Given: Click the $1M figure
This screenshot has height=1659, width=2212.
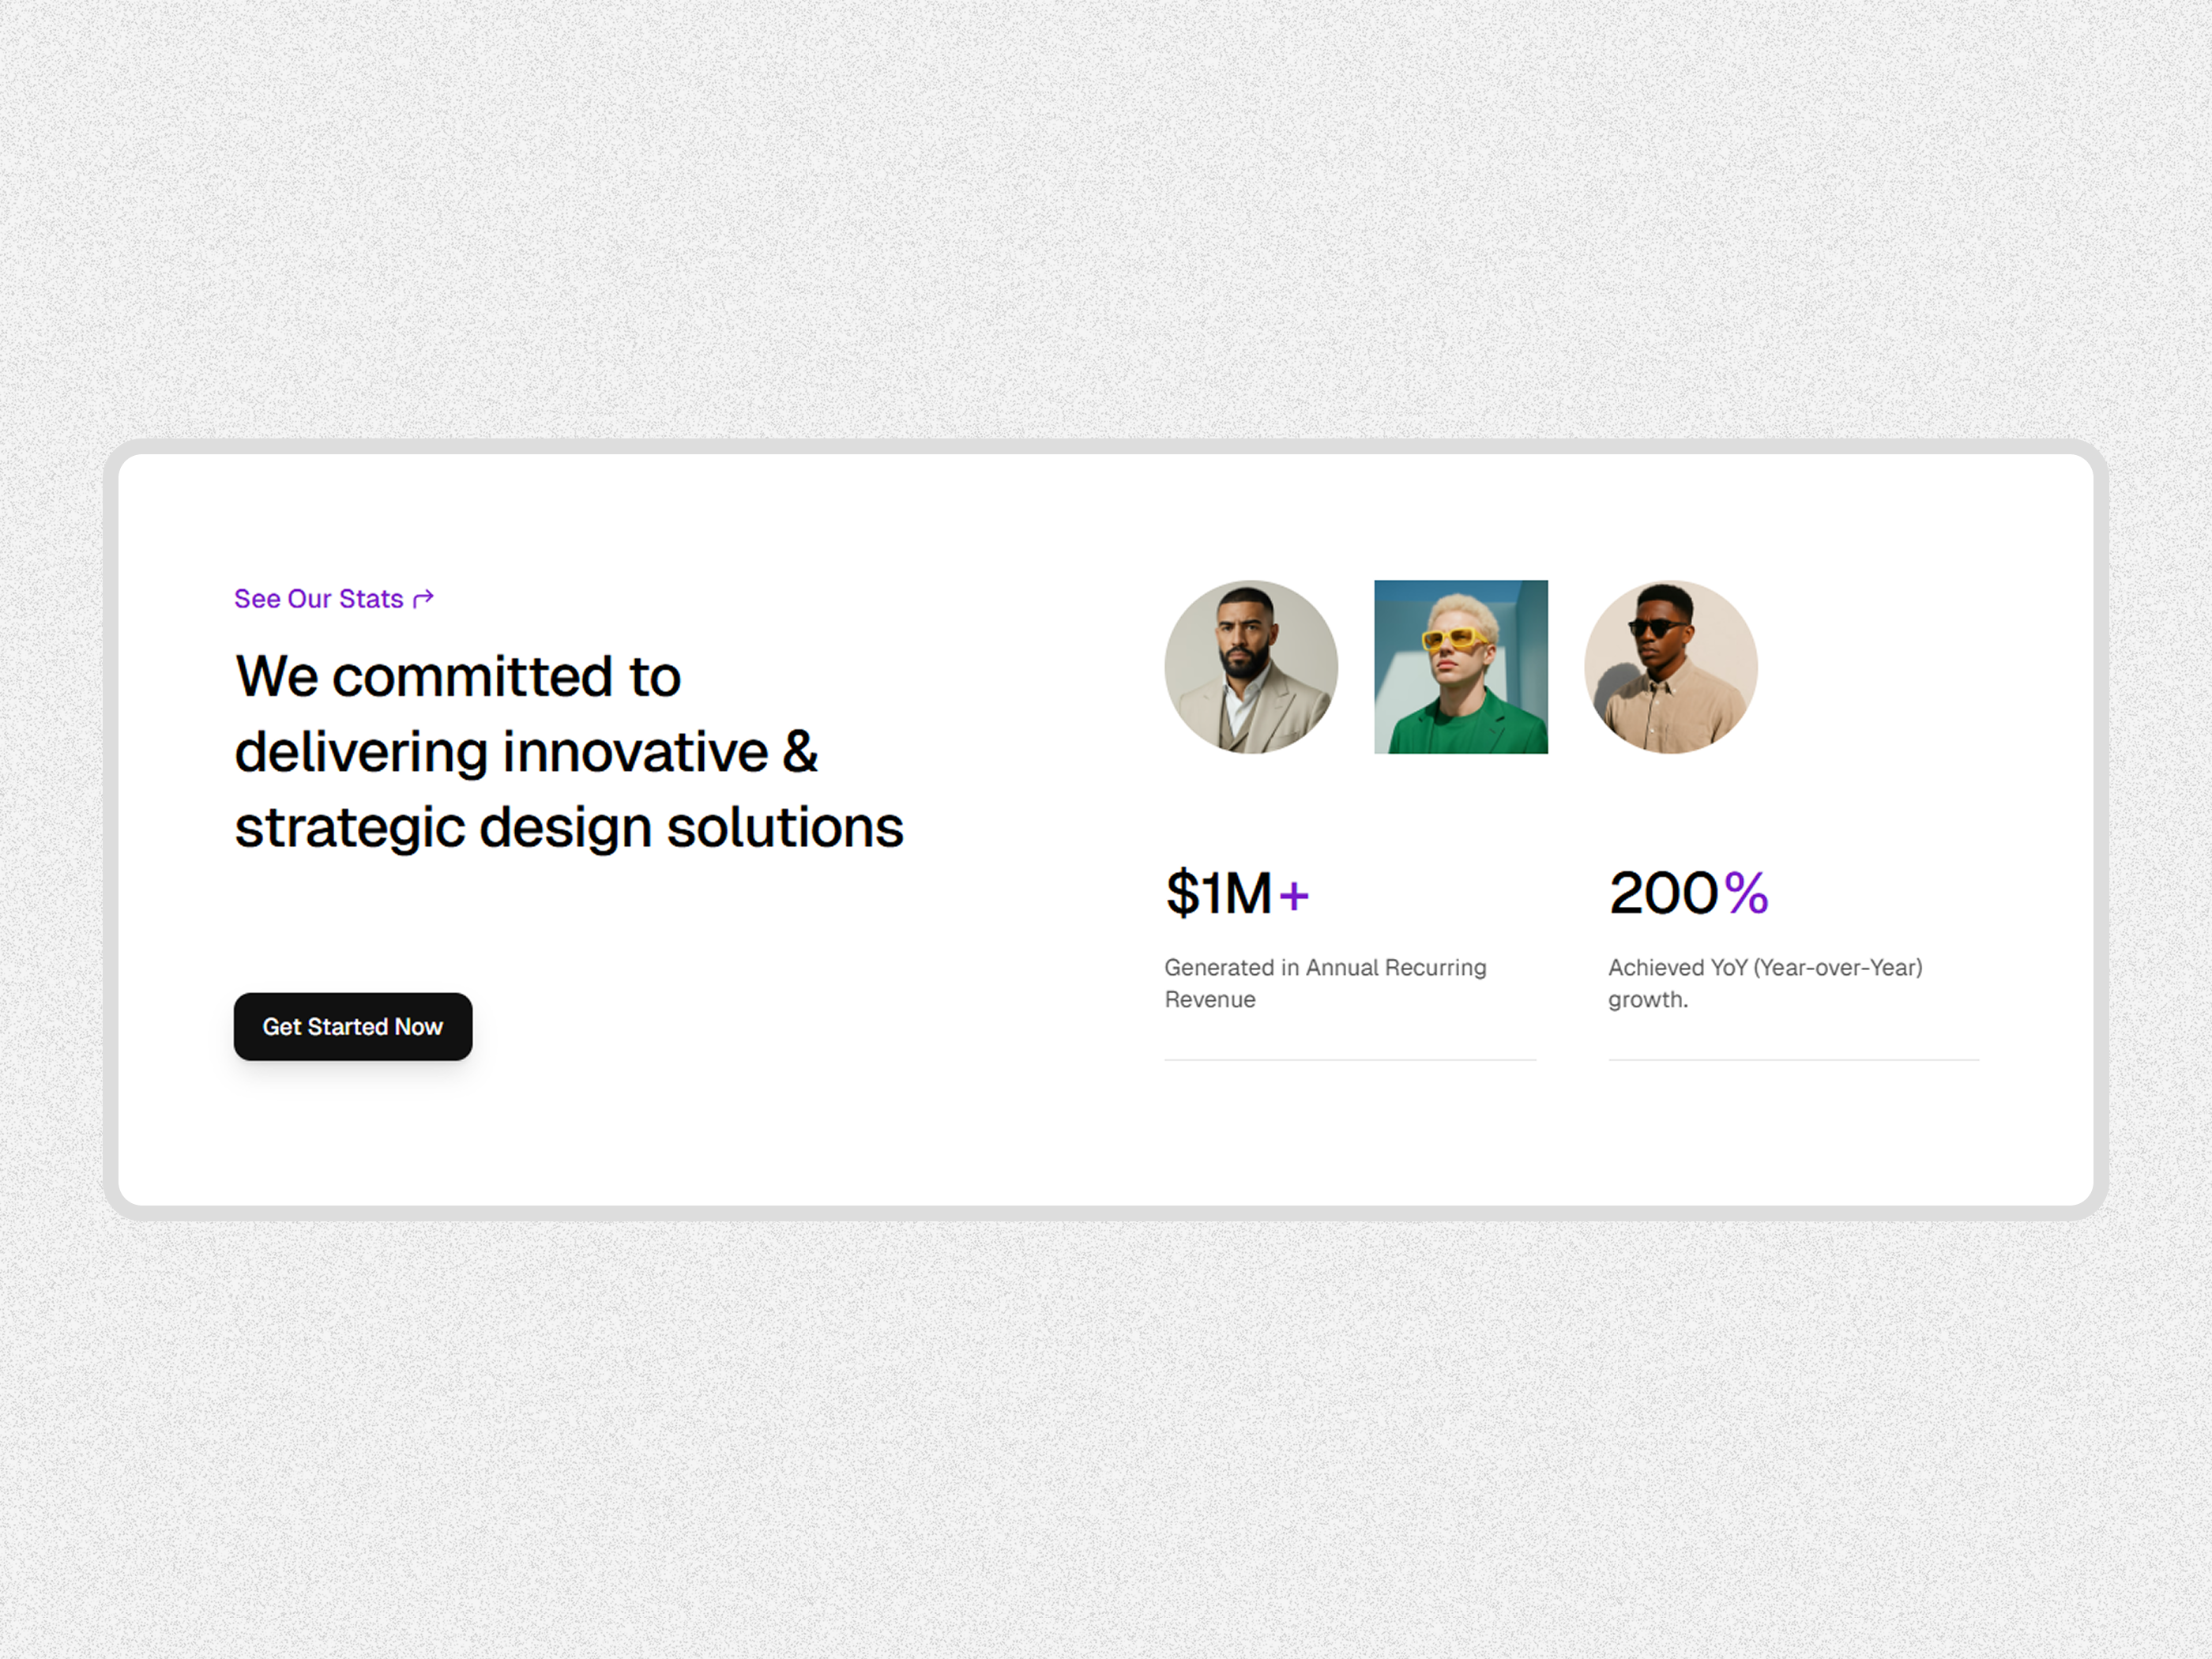Looking at the screenshot, I should pos(1218,893).
